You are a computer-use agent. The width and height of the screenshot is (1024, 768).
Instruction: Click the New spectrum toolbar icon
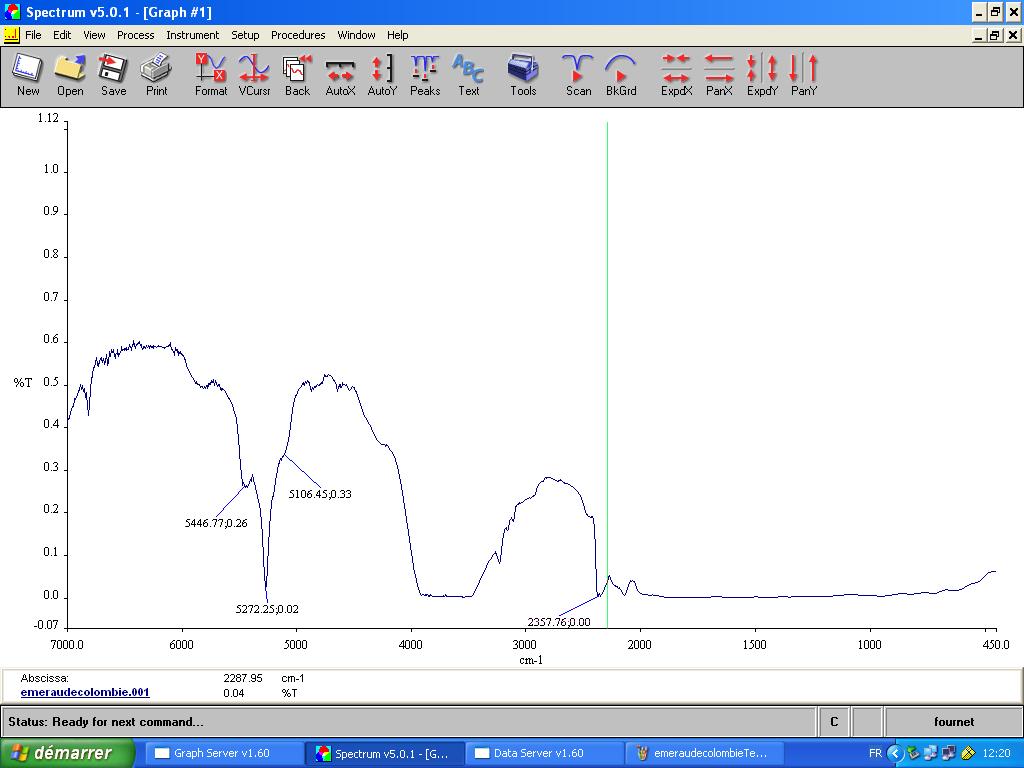coord(28,75)
